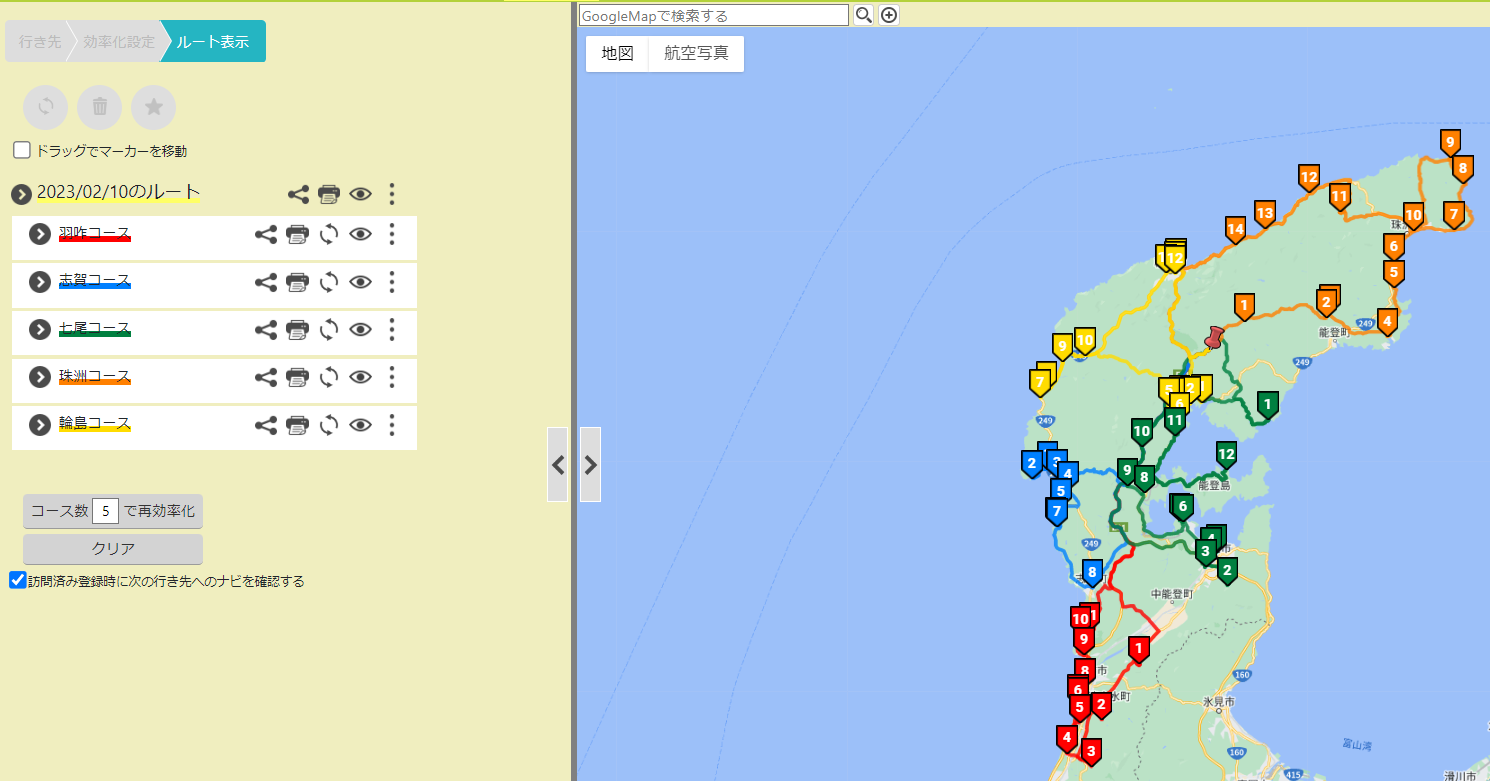Switch the map to 航空写真 view
The image size is (1490, 781).
click(x=696, y=54)
